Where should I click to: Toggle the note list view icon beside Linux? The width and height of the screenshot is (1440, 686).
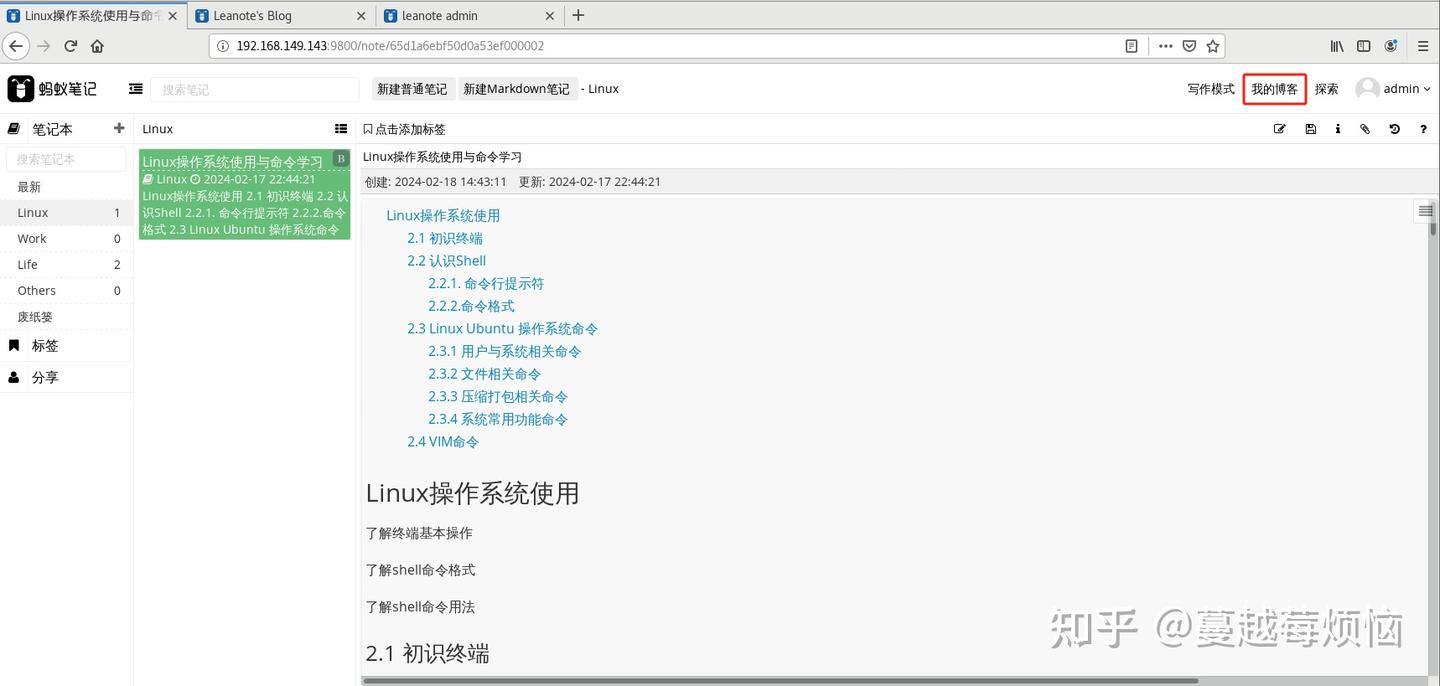click(x=341, y=128)
